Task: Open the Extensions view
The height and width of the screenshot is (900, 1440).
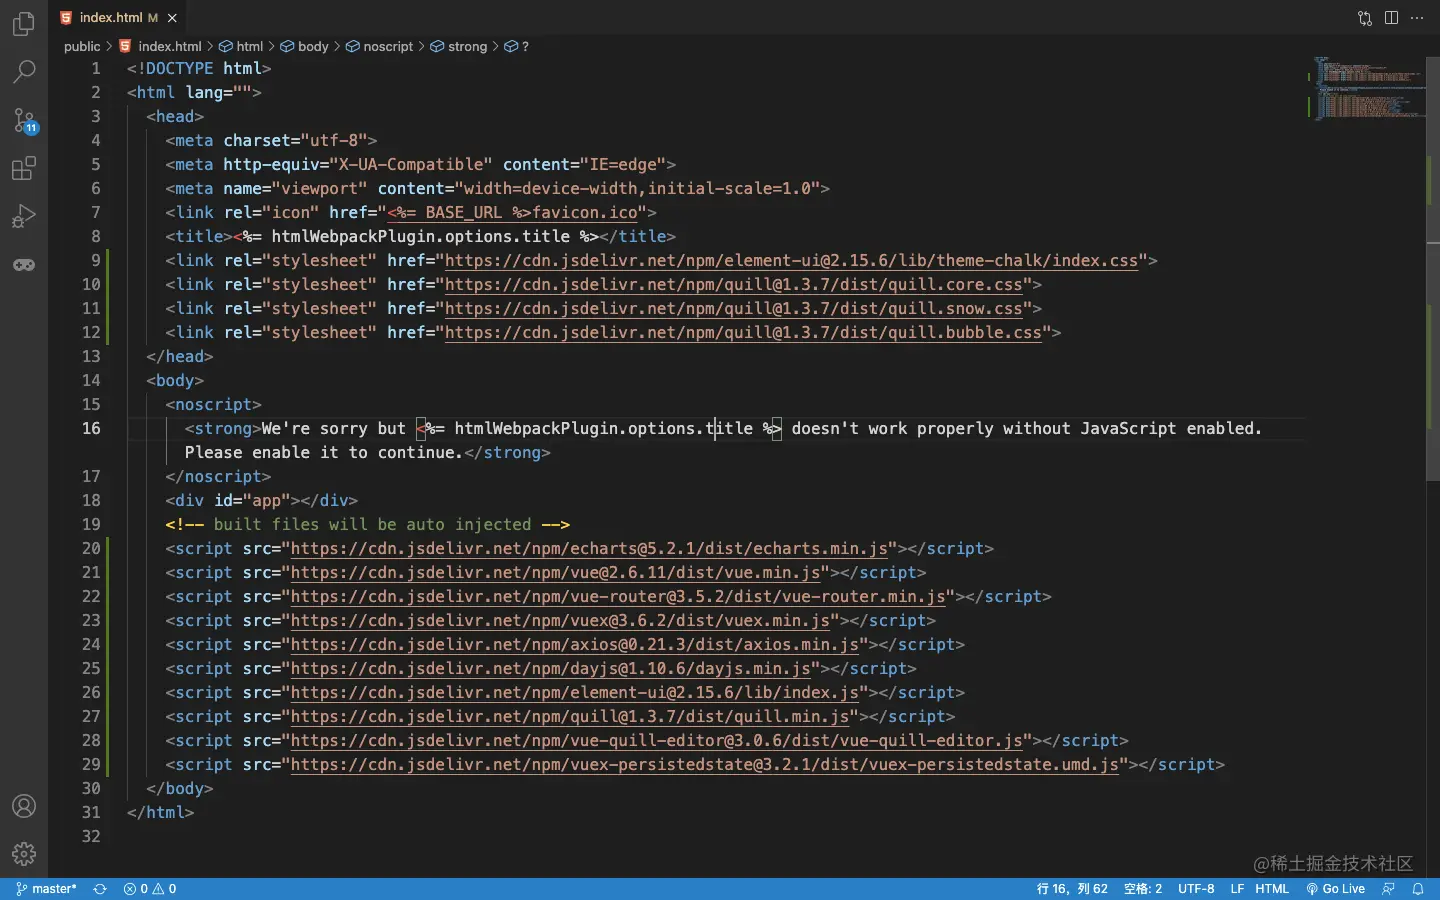Action: pos(24,168)
